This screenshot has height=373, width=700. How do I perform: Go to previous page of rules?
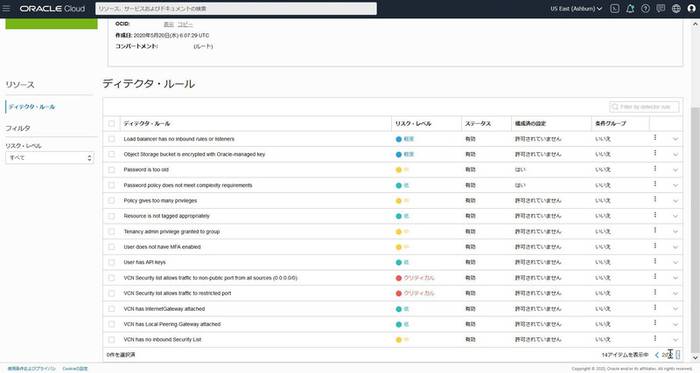[657, 355]
